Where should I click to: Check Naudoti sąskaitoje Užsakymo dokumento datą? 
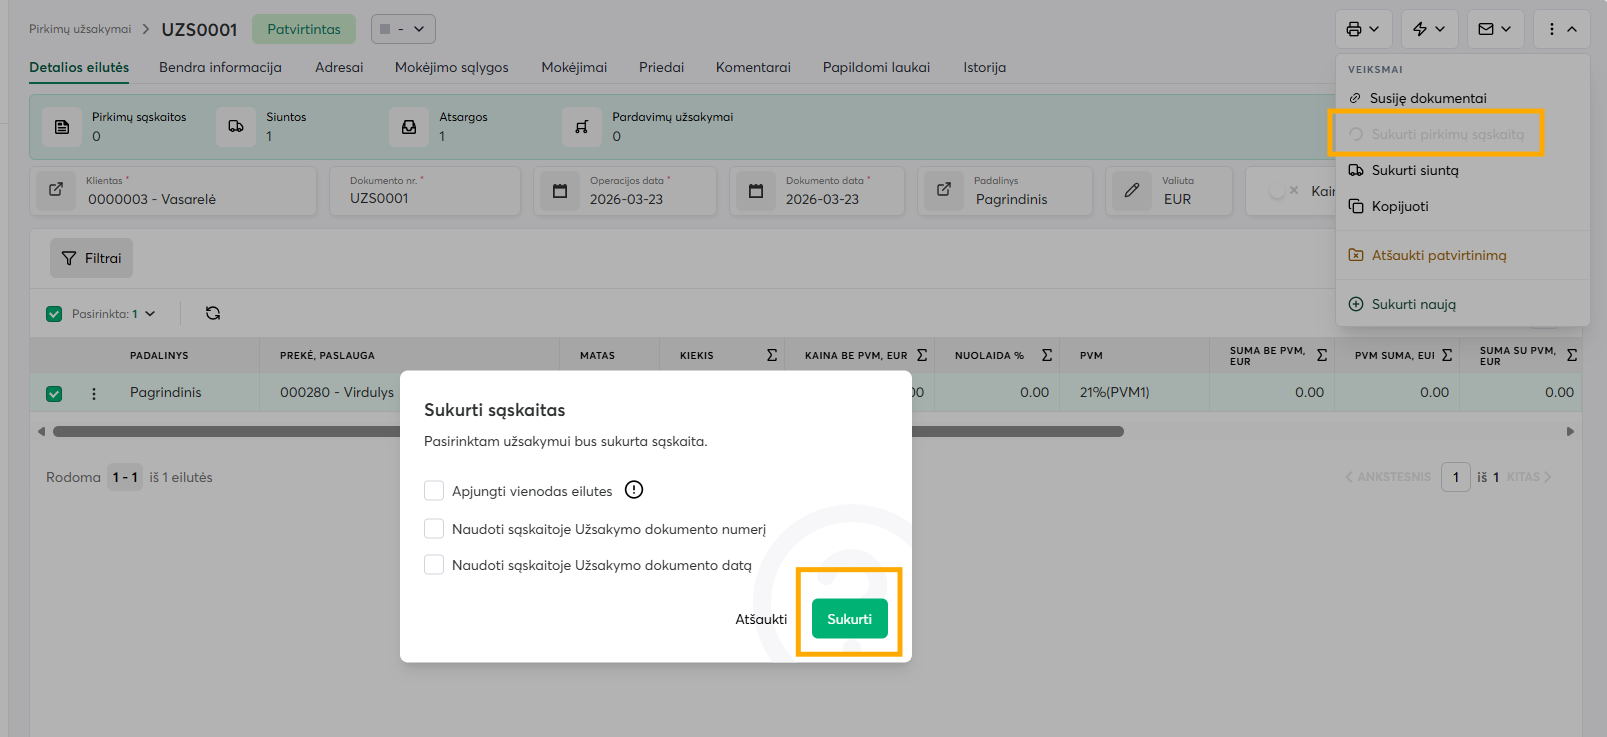click(434, 565)
